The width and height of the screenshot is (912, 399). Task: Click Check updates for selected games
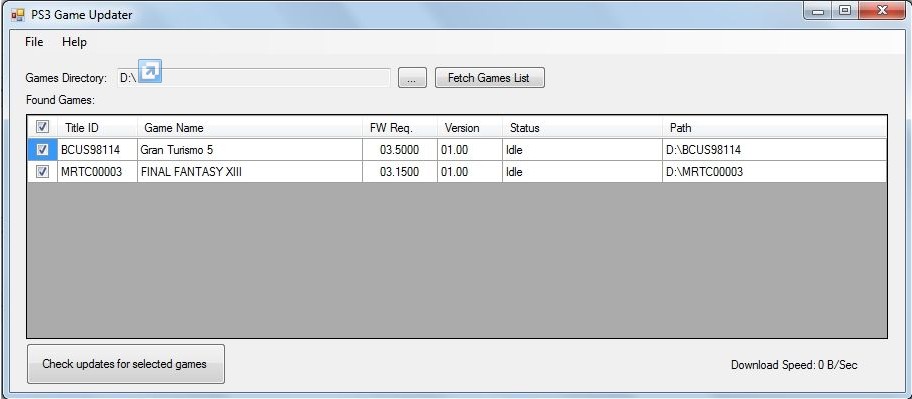[126, 364]
